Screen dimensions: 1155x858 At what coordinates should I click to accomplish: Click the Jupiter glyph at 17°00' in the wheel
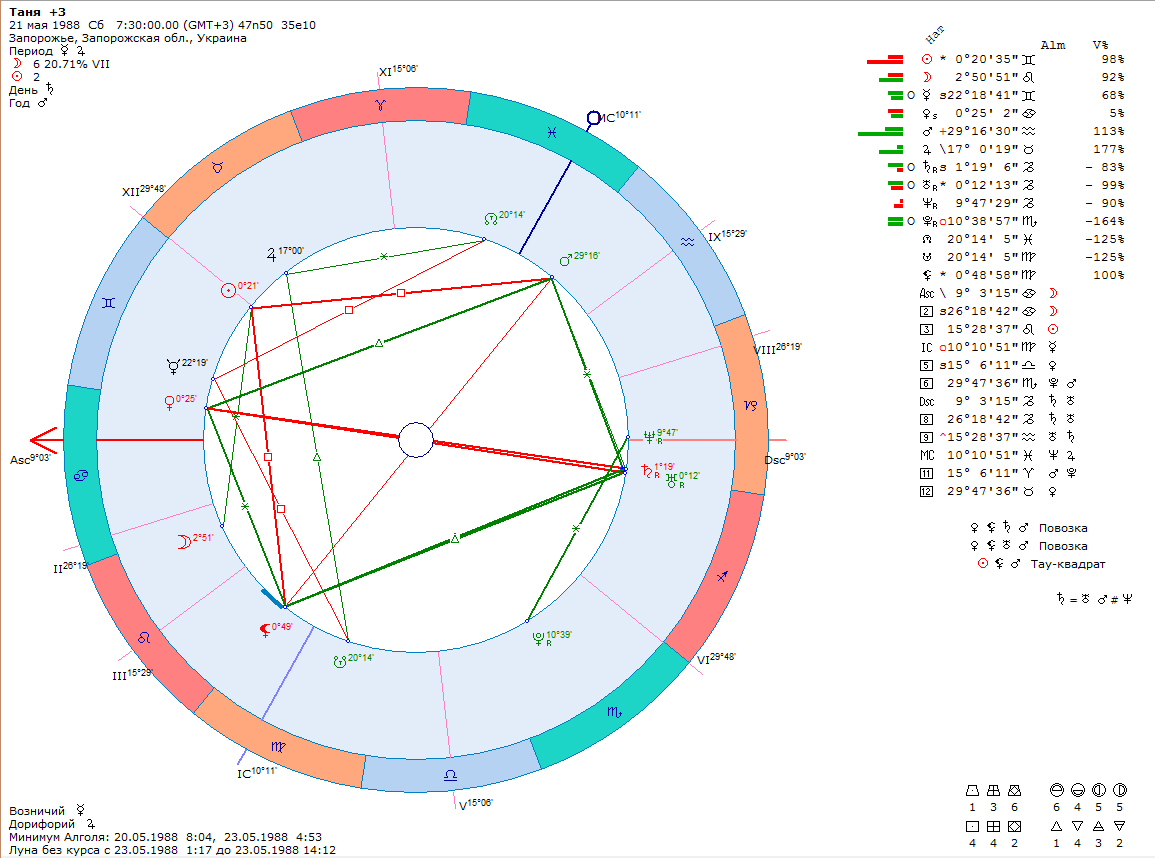pos(271,254)
